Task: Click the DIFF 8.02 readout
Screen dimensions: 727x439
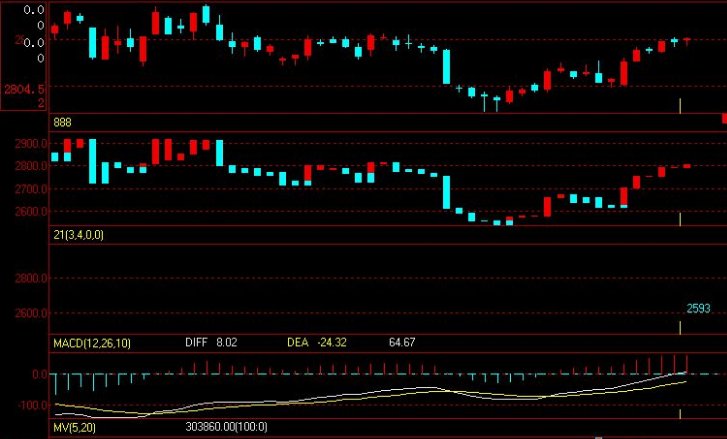Action: (211, 342)
